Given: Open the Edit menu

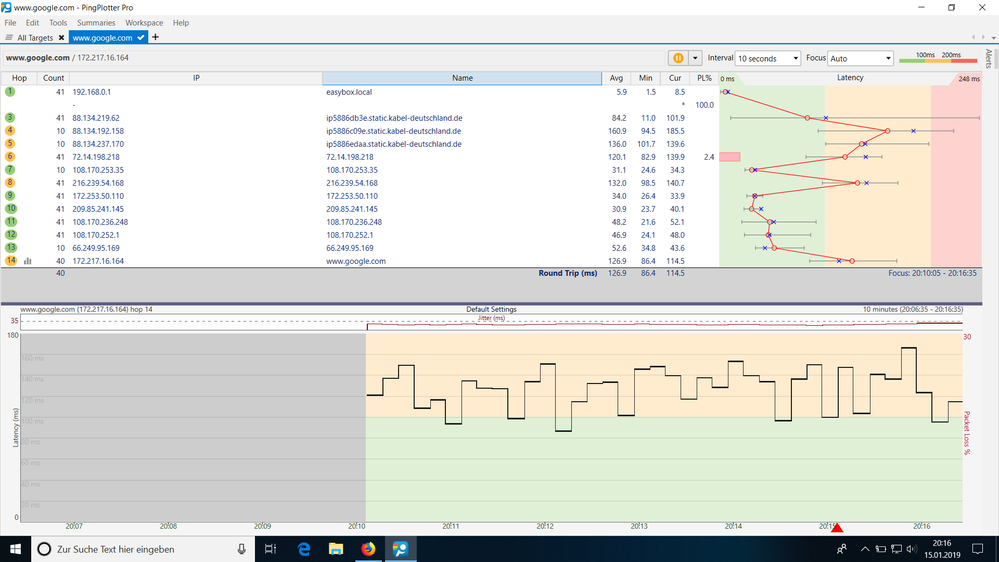Looking at the screenshot, I should [32, 22].
